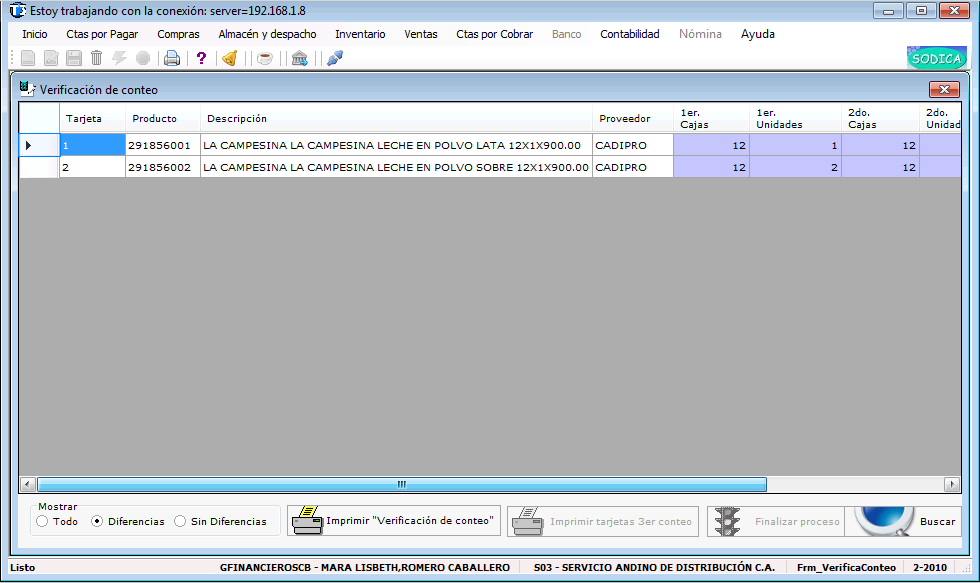
Task: Click product code 291856002
Action: tap(163, 167)
